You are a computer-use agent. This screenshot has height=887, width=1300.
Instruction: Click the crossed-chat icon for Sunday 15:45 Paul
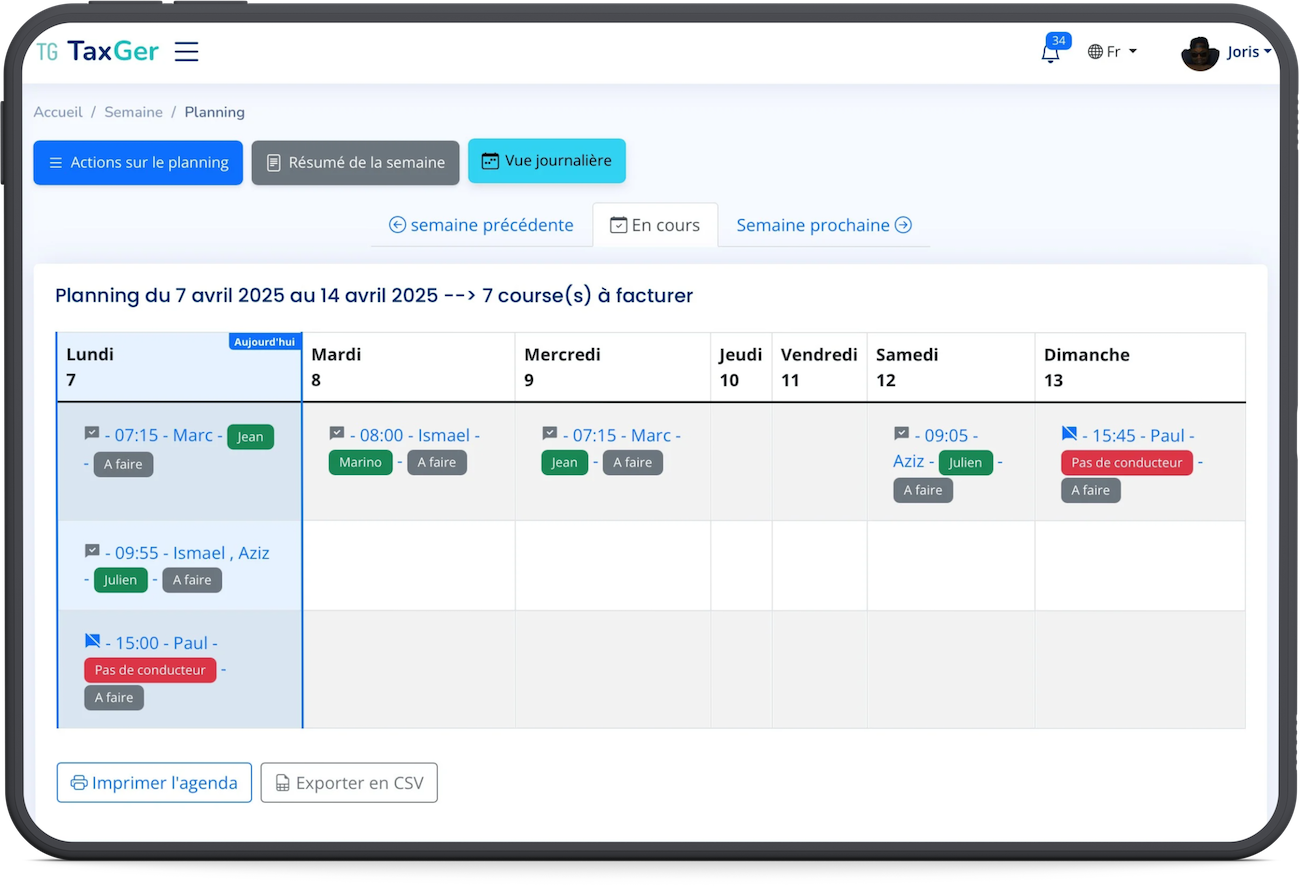coord(1070,433)
